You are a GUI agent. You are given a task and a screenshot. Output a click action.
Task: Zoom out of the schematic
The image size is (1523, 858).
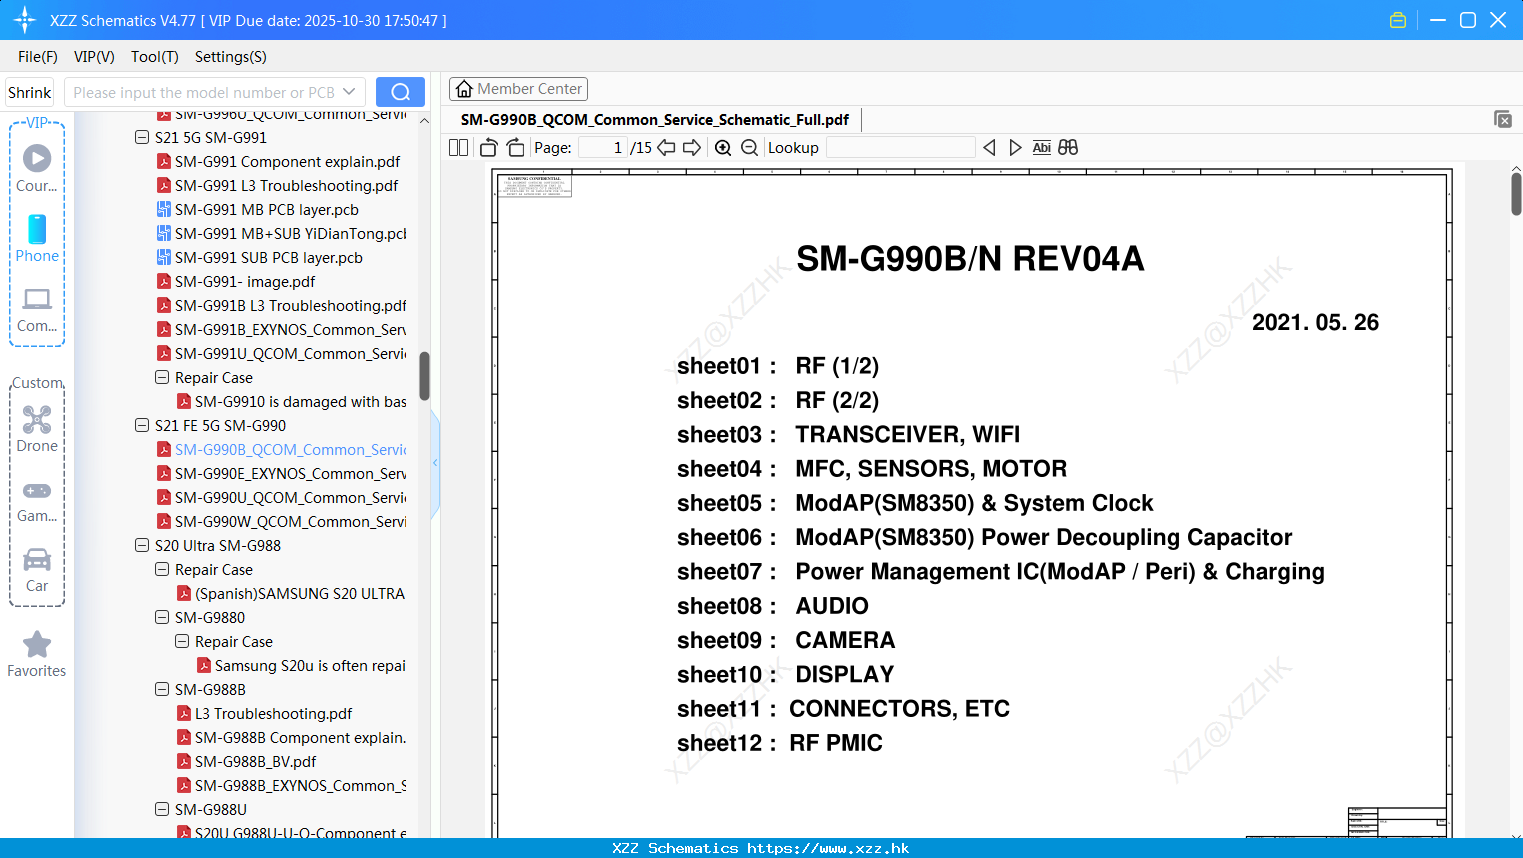point(749,148)
